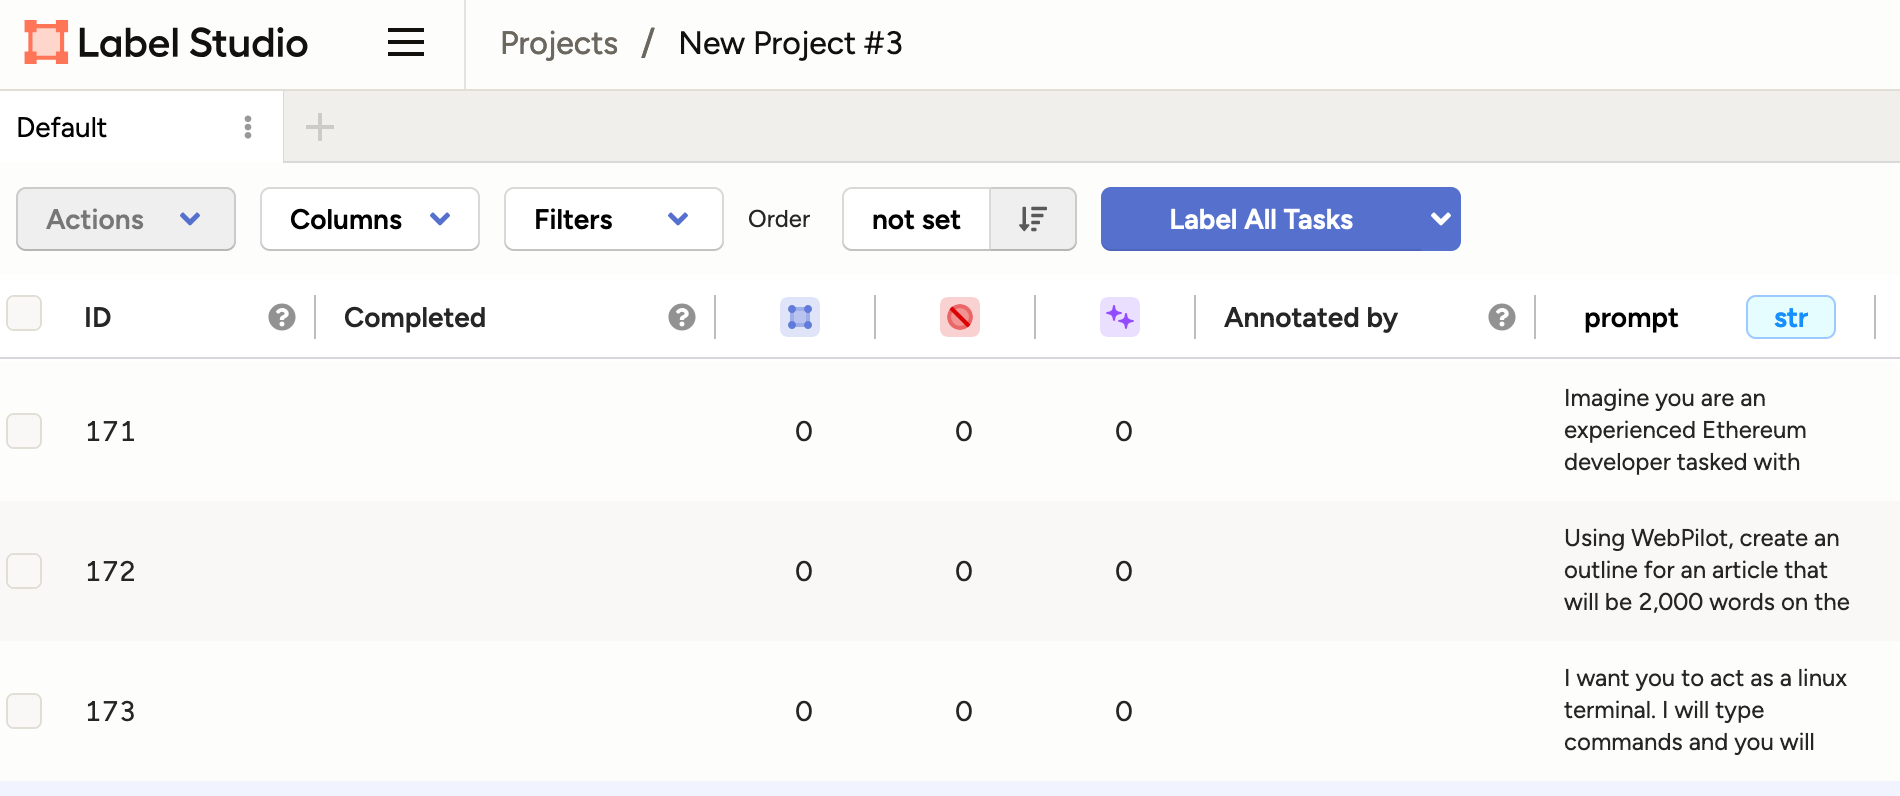Viewport: 1900px width, 796px height.
Task: Open task 172 prompt text cell
Action: (x=1705, y=570)
